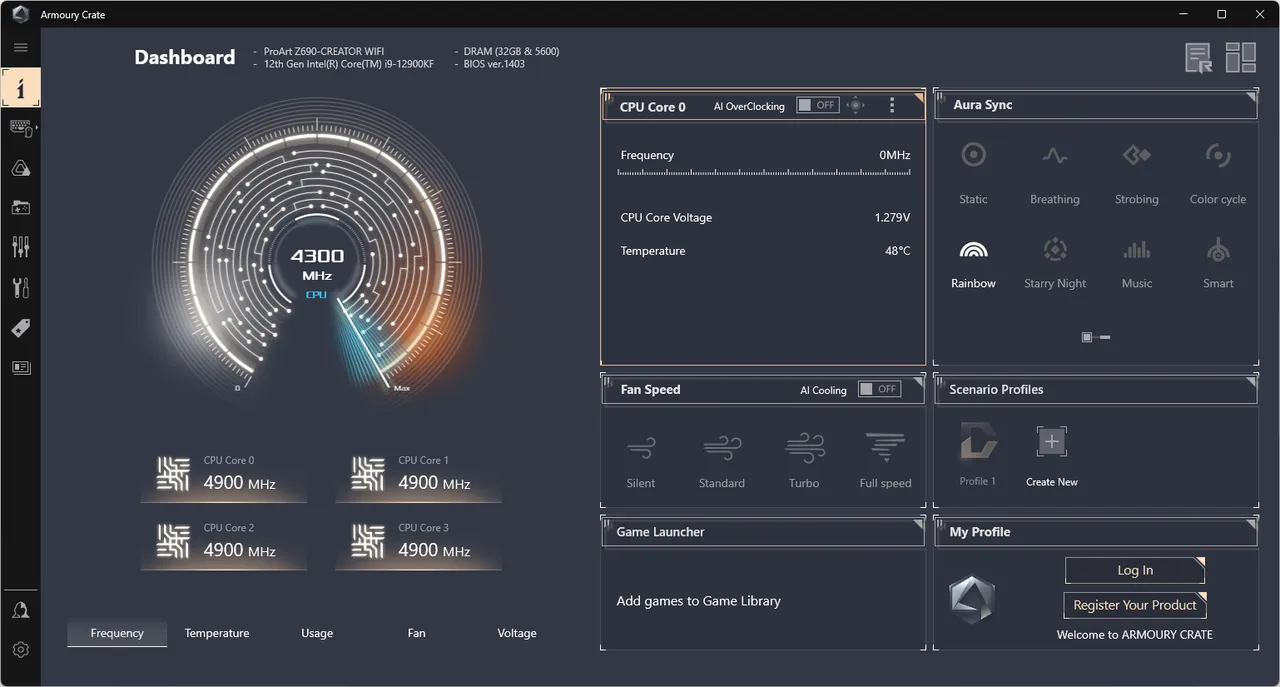The image size is (1280, 687).
Task: Select the Dashboard info icon in sidebar
Action: point(21,87)
